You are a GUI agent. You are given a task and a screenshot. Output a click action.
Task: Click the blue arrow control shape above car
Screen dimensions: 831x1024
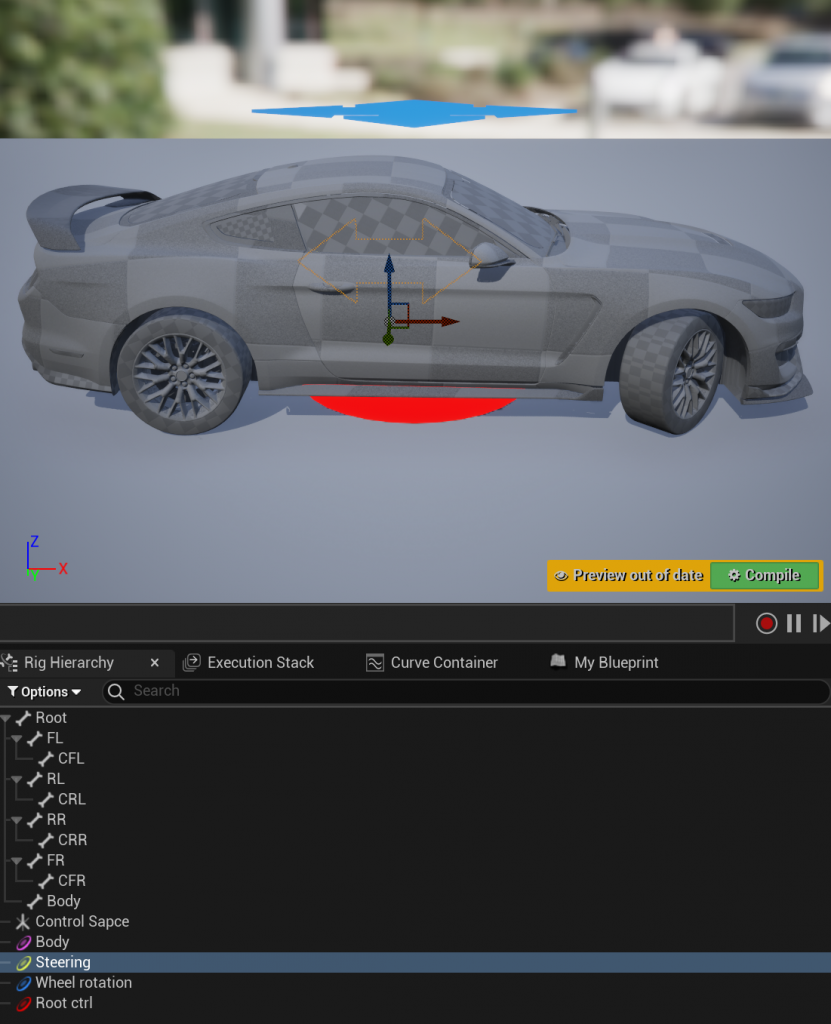(414, 113)
